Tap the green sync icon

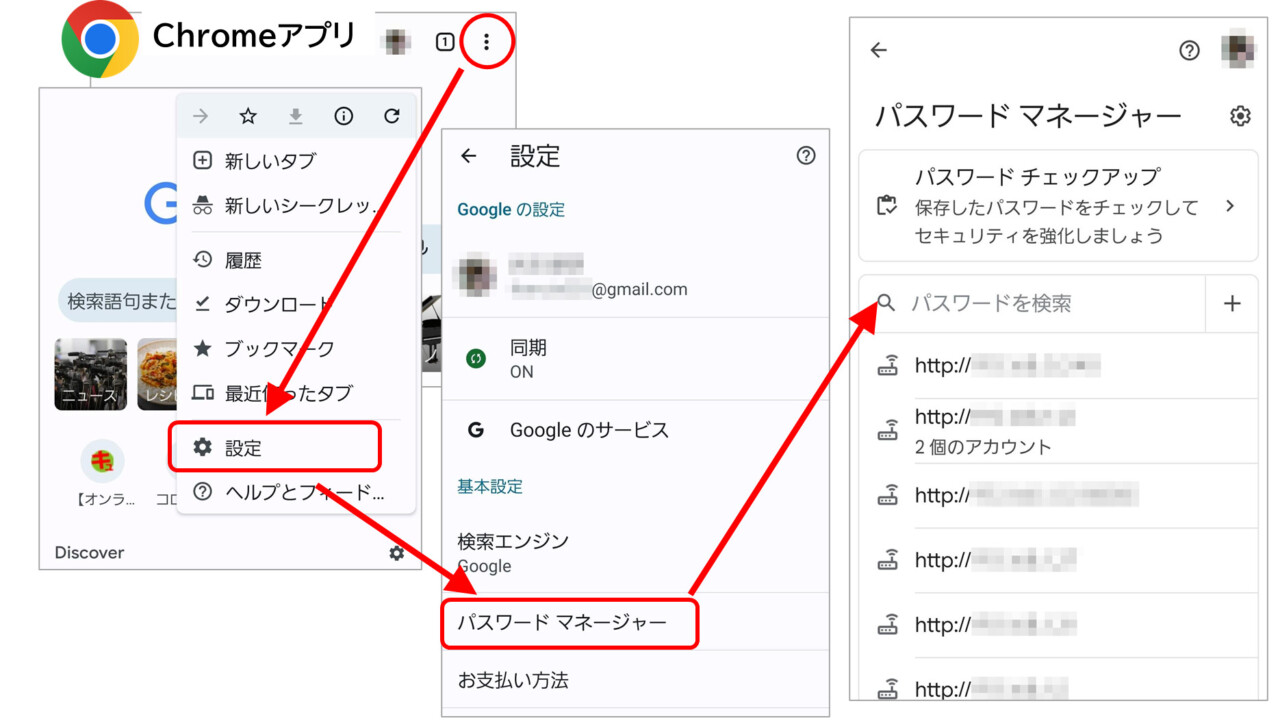point(476,358)
